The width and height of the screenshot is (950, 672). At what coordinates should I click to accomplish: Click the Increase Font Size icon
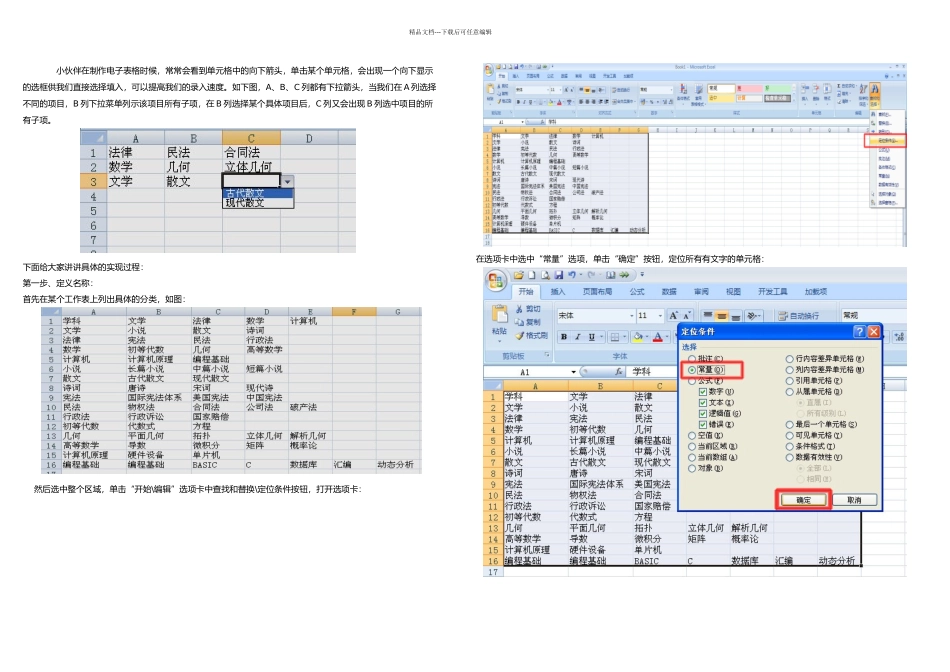pyautogui.click(x=674, y=315)
